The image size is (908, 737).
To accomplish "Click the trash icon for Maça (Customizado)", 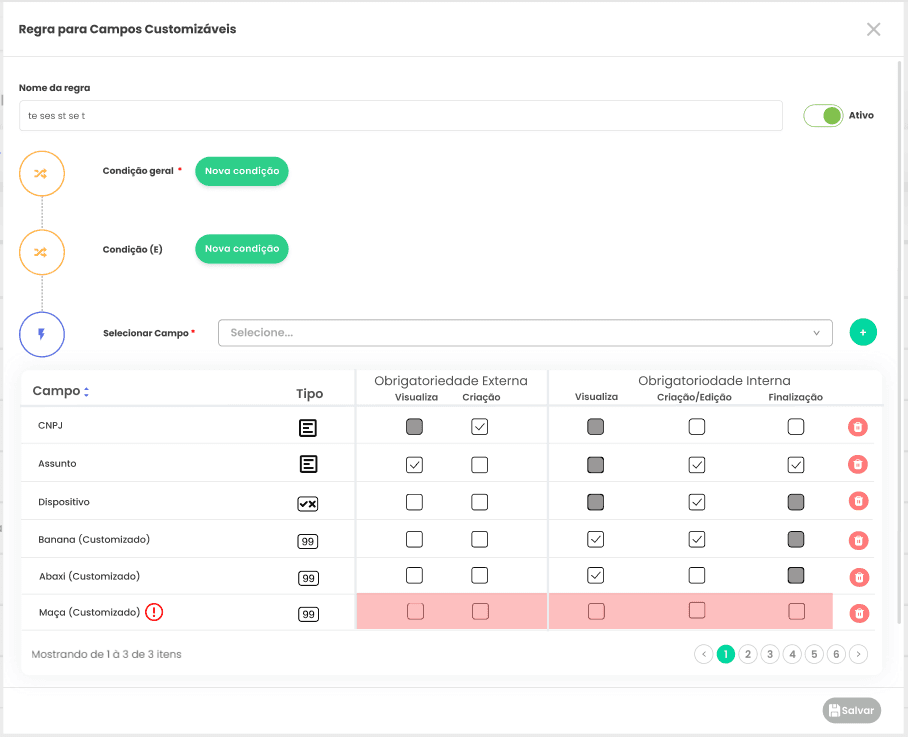I will pyautogui.click(x=859, y=613).
